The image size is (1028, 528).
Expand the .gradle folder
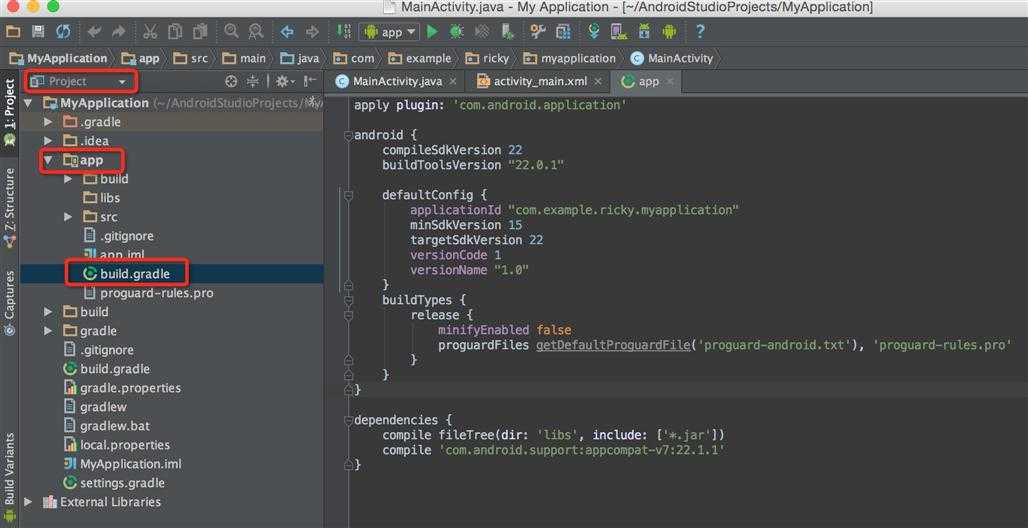pyautogui.click(x=48, y=122)
